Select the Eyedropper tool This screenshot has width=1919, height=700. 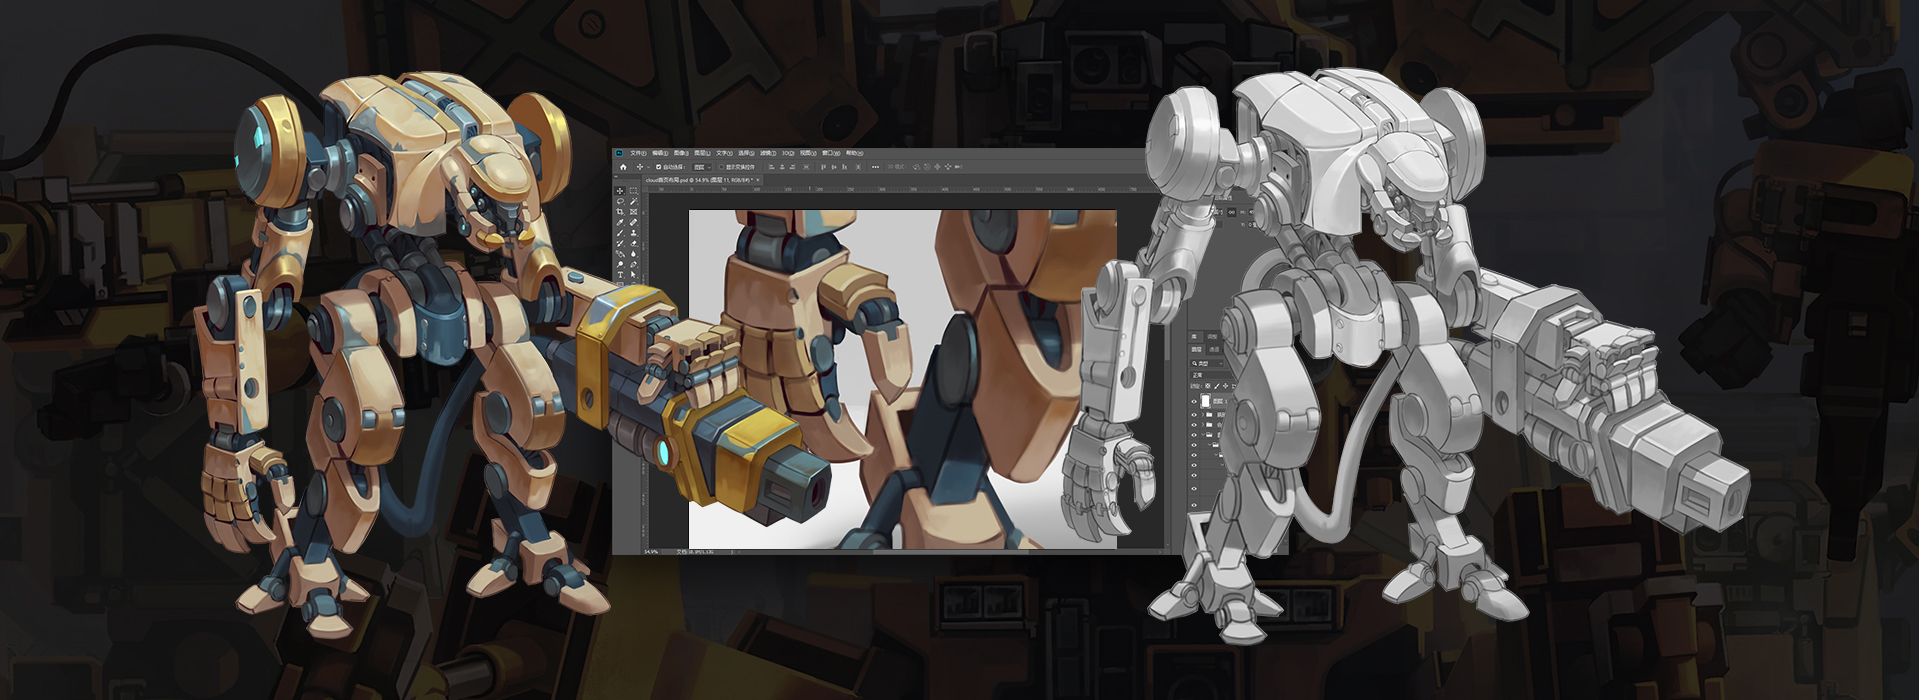pyautogui.click(x=620, y=222)
